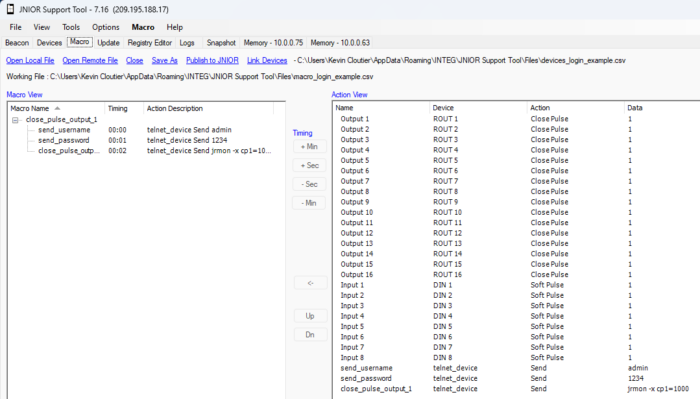Click the Device column header in Action View
This screenshot has height=399, width=700.
(478, 108)
